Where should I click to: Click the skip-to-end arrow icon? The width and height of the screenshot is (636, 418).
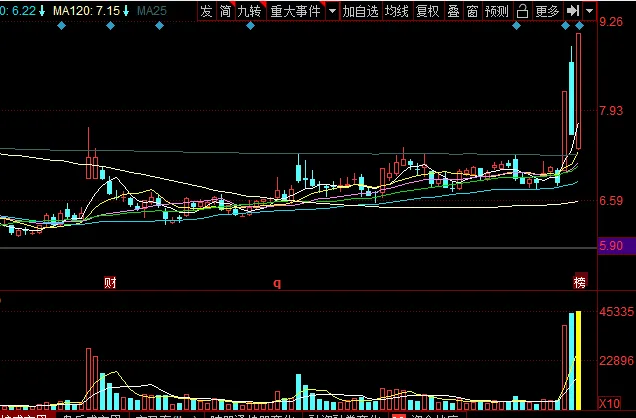(x=572, y=11)
